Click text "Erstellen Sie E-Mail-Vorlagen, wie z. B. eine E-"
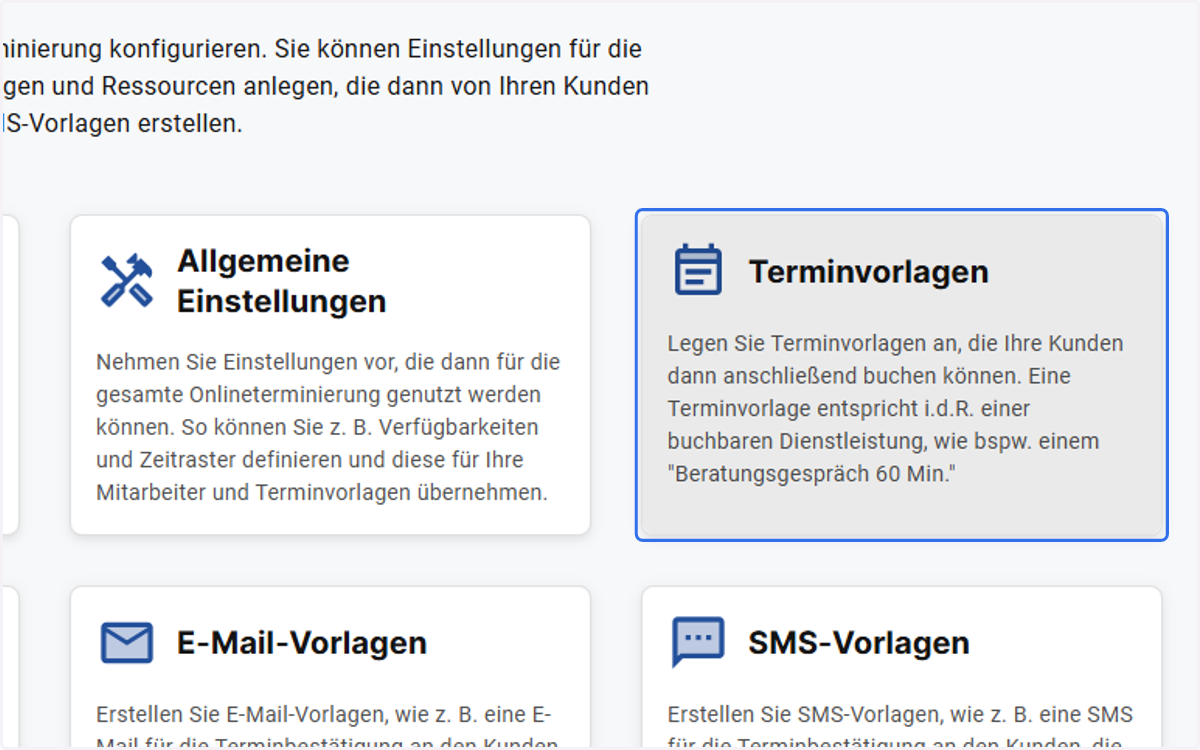The width and height of the screenshot is (1200, 750). pos(324,715)
